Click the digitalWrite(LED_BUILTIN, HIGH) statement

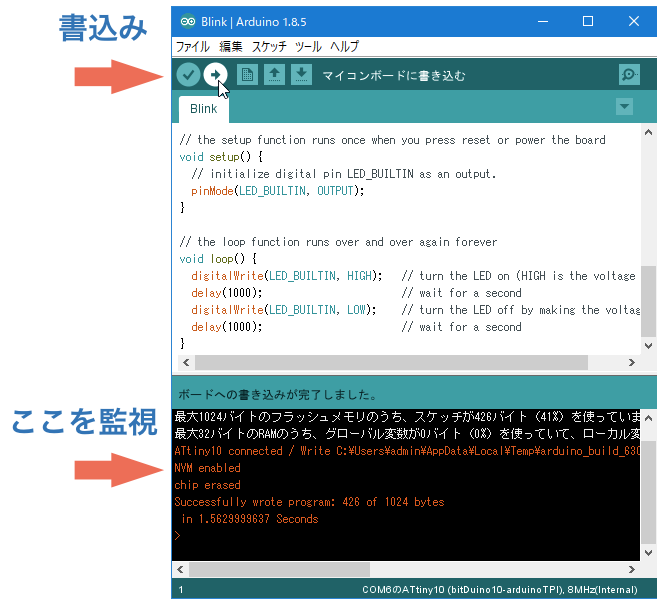click(287, 276)
